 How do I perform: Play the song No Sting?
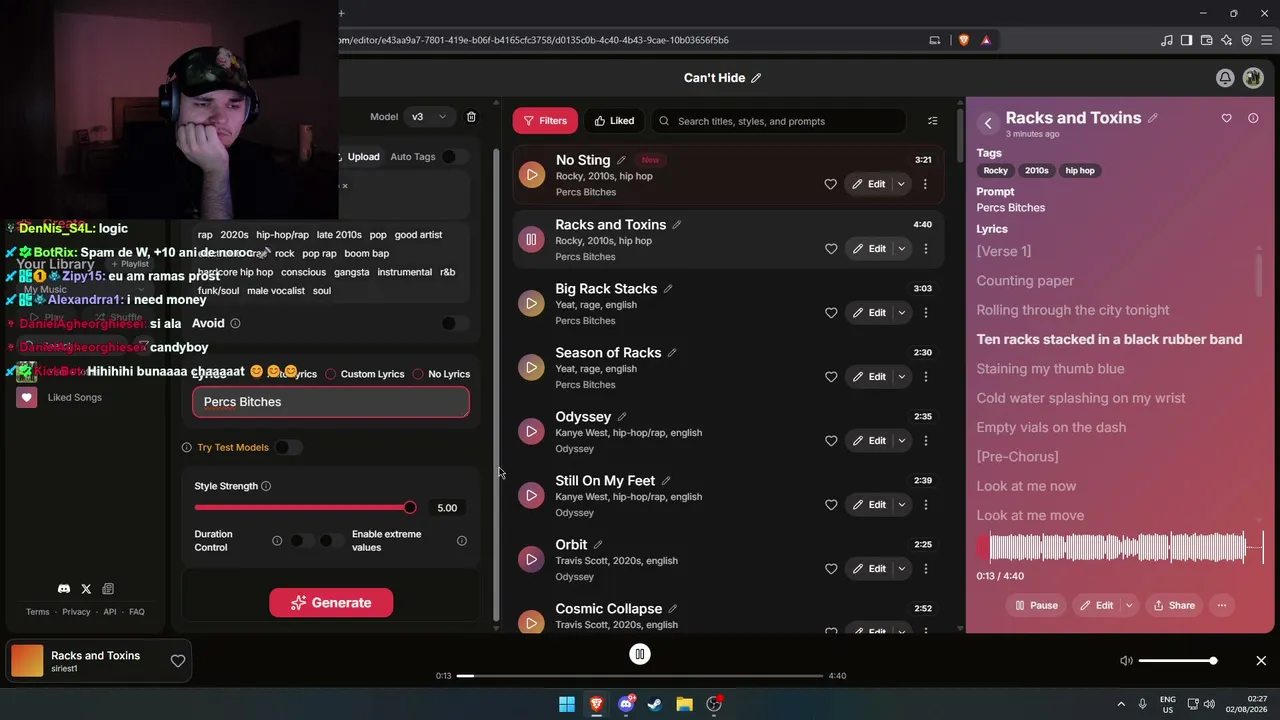coord(531,175)
